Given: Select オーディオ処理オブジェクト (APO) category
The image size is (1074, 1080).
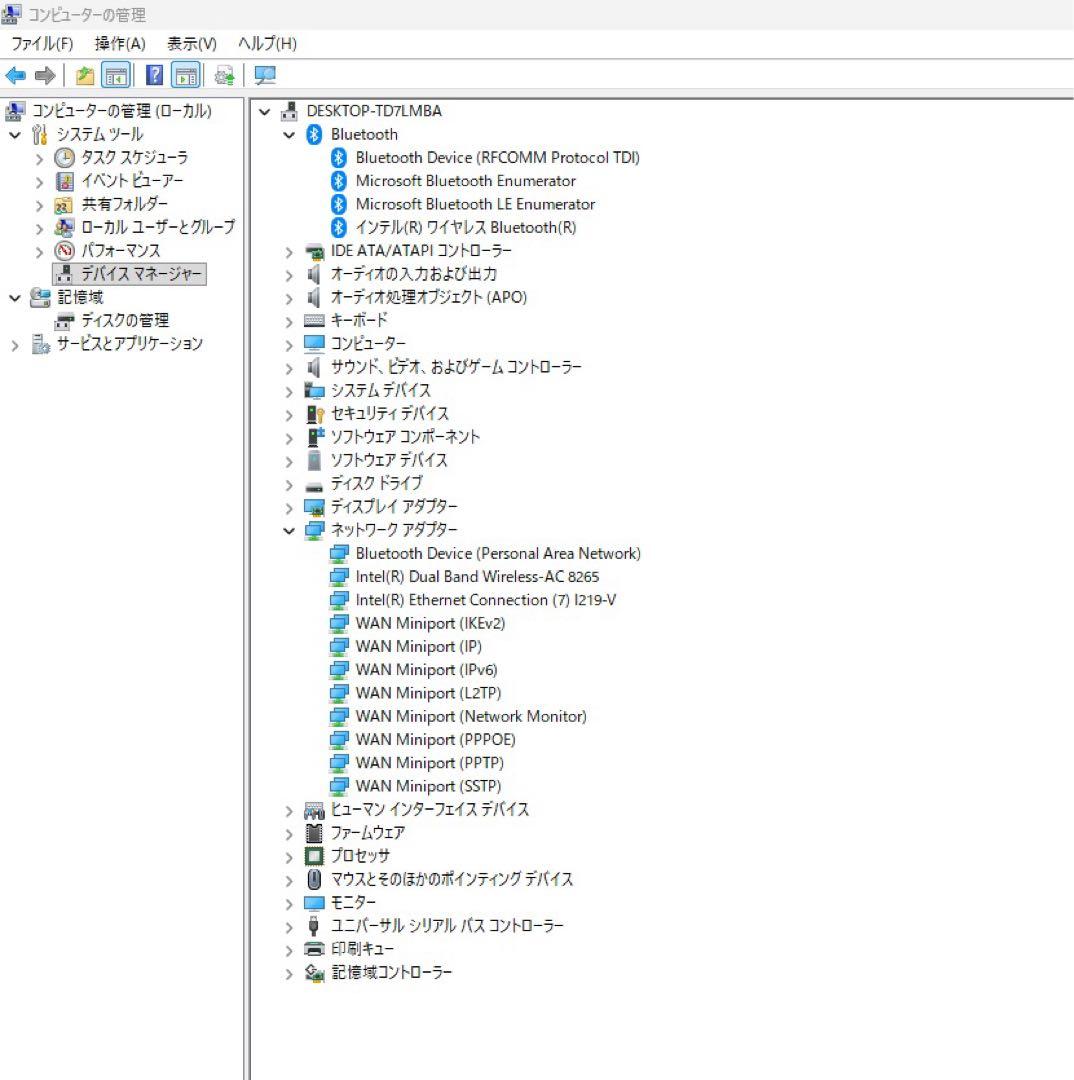Looking at the screenshot, I should point(428,298).
